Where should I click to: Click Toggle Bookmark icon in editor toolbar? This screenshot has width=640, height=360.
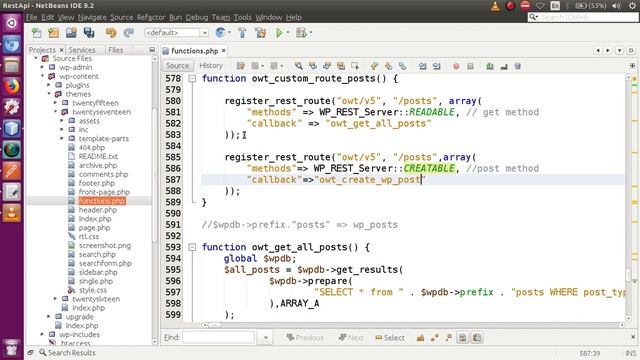click(402, 66)
